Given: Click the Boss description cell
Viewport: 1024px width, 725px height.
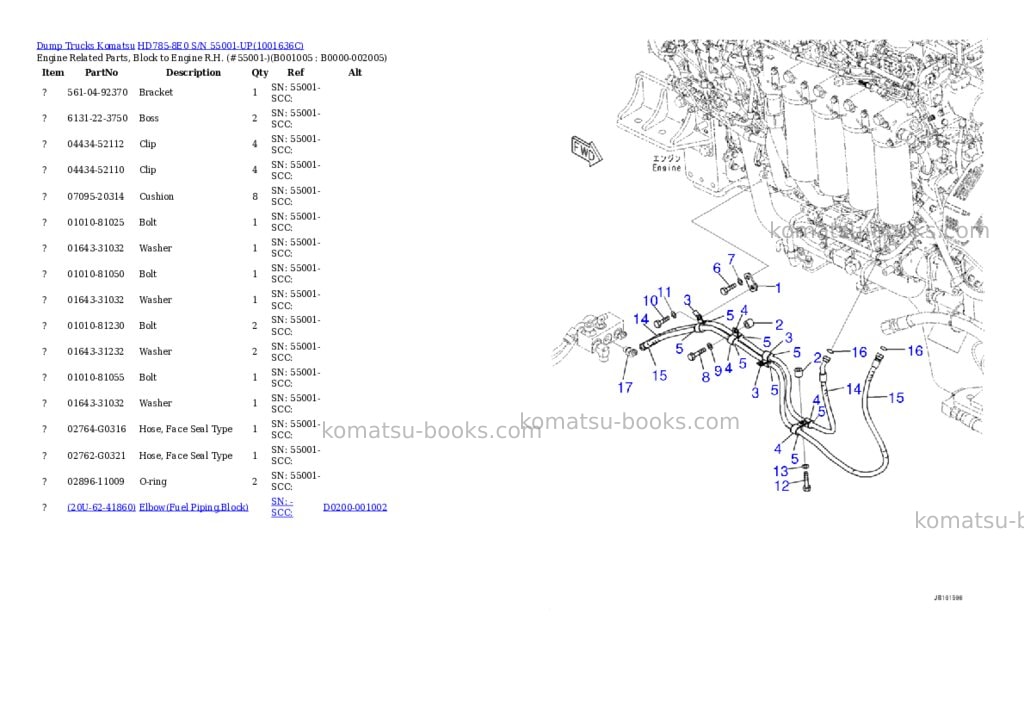Looking at the screenshot, I should tap(149, 118).
